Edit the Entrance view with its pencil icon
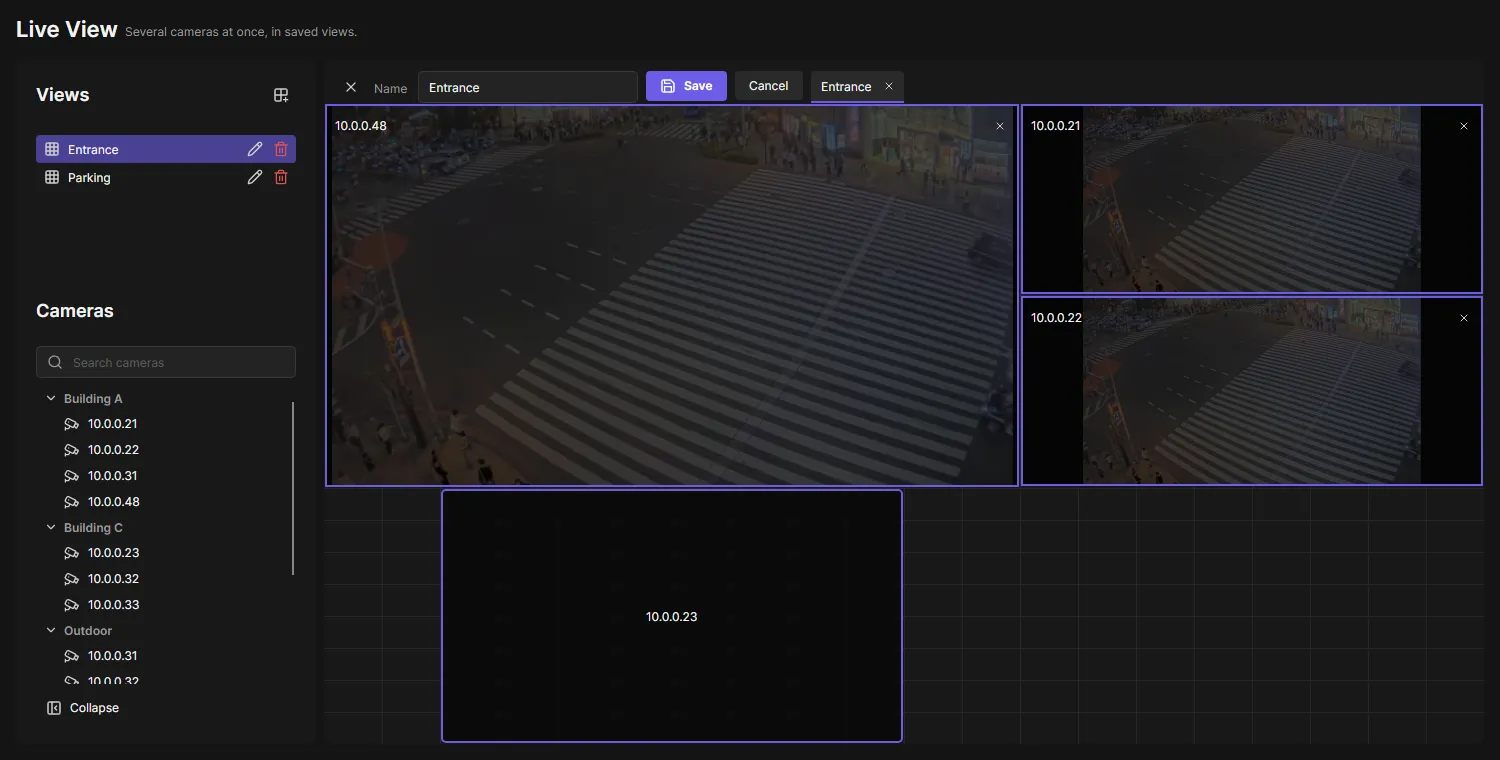This screenshot has width=1500, height=760. coord(255,149)
